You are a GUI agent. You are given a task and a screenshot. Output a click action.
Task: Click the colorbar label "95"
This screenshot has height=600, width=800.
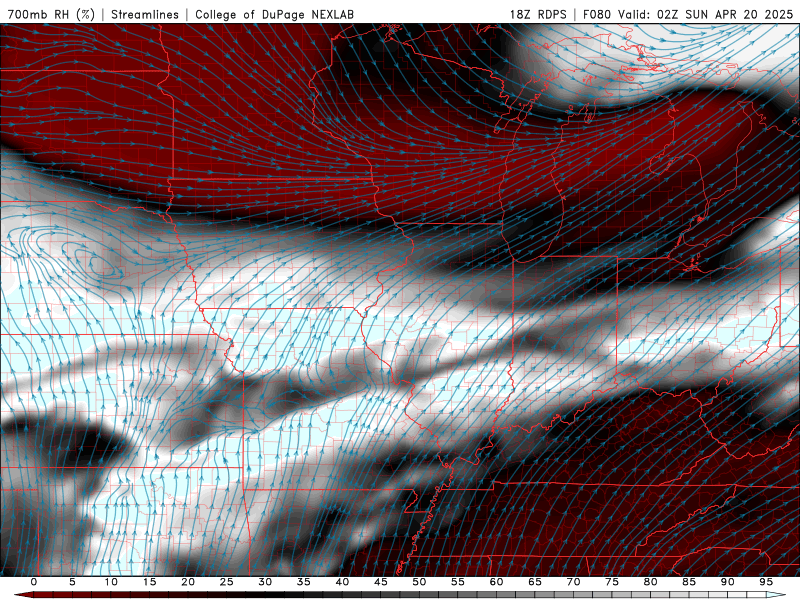pos(766,582)
